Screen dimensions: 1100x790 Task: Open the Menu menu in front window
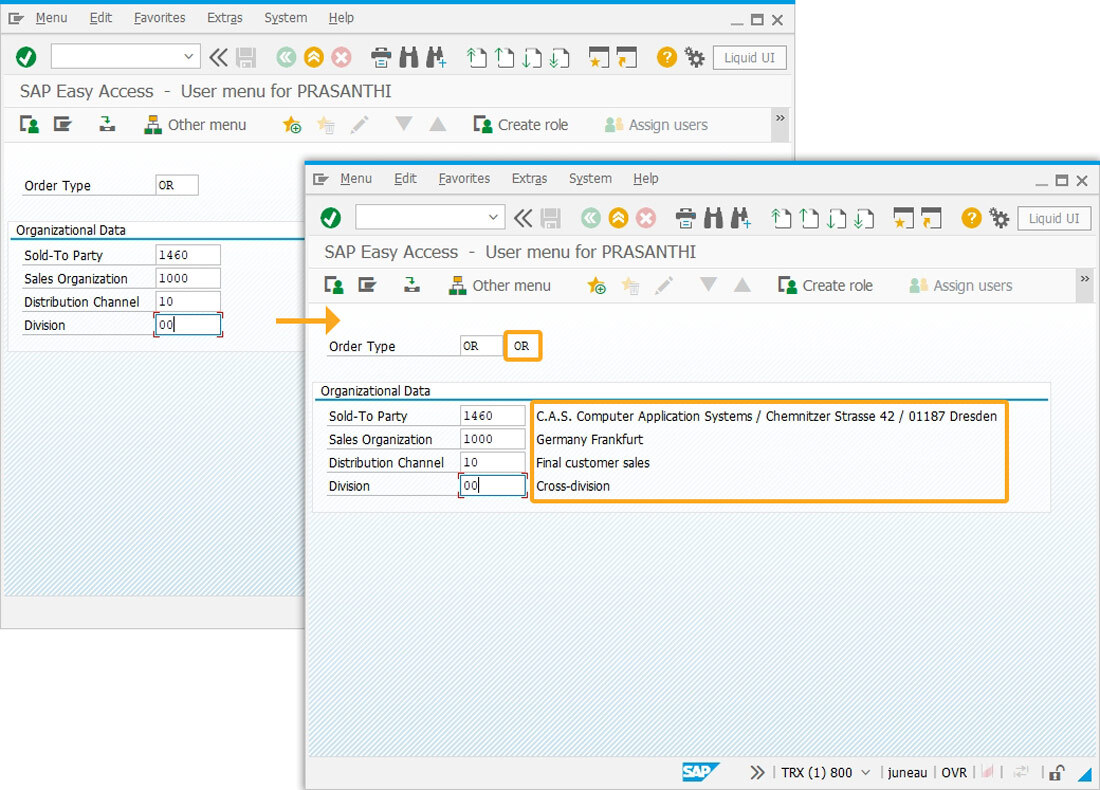click(356, 178)
